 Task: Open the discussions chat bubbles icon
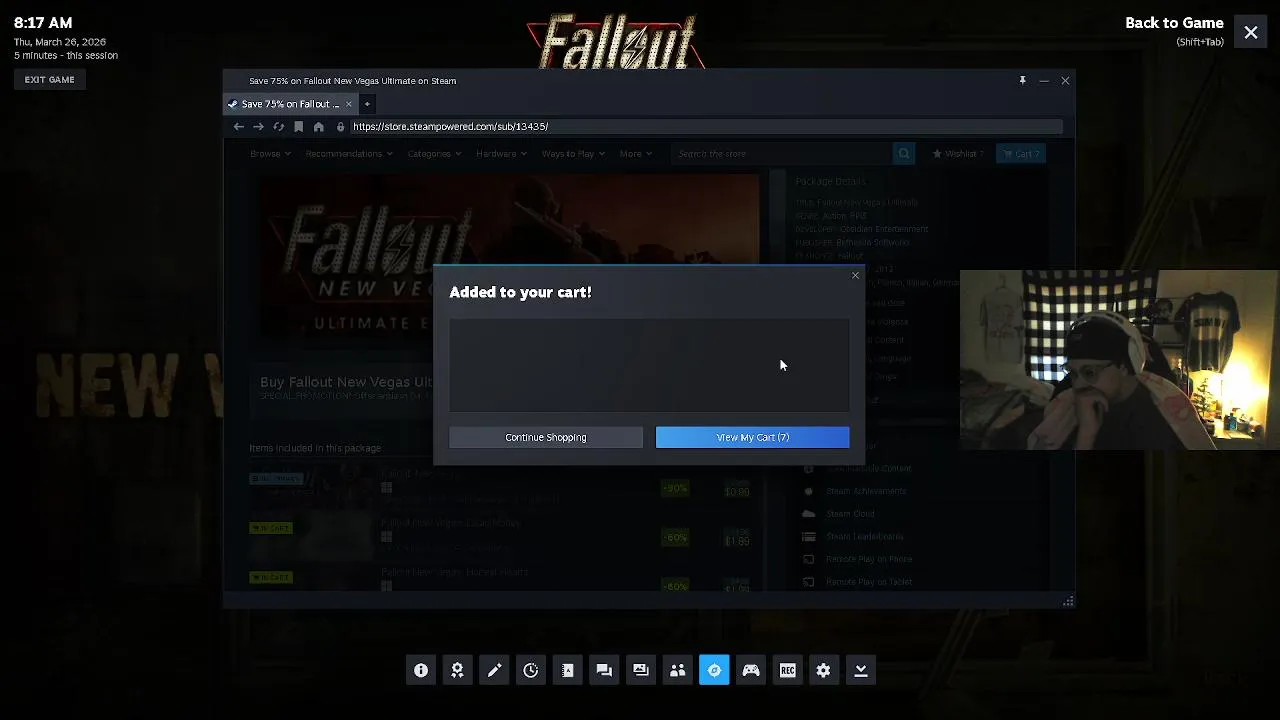point(604,670)
